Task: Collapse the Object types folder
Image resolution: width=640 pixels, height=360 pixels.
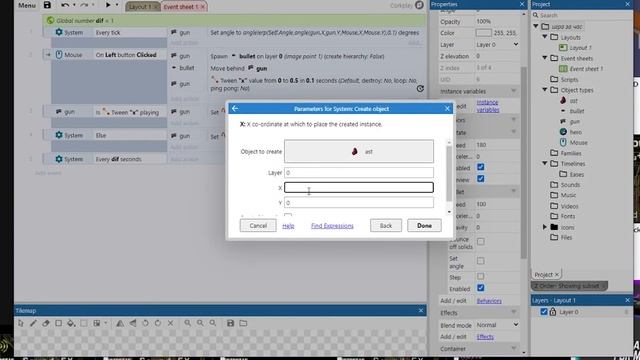Action: click(545, 89)
